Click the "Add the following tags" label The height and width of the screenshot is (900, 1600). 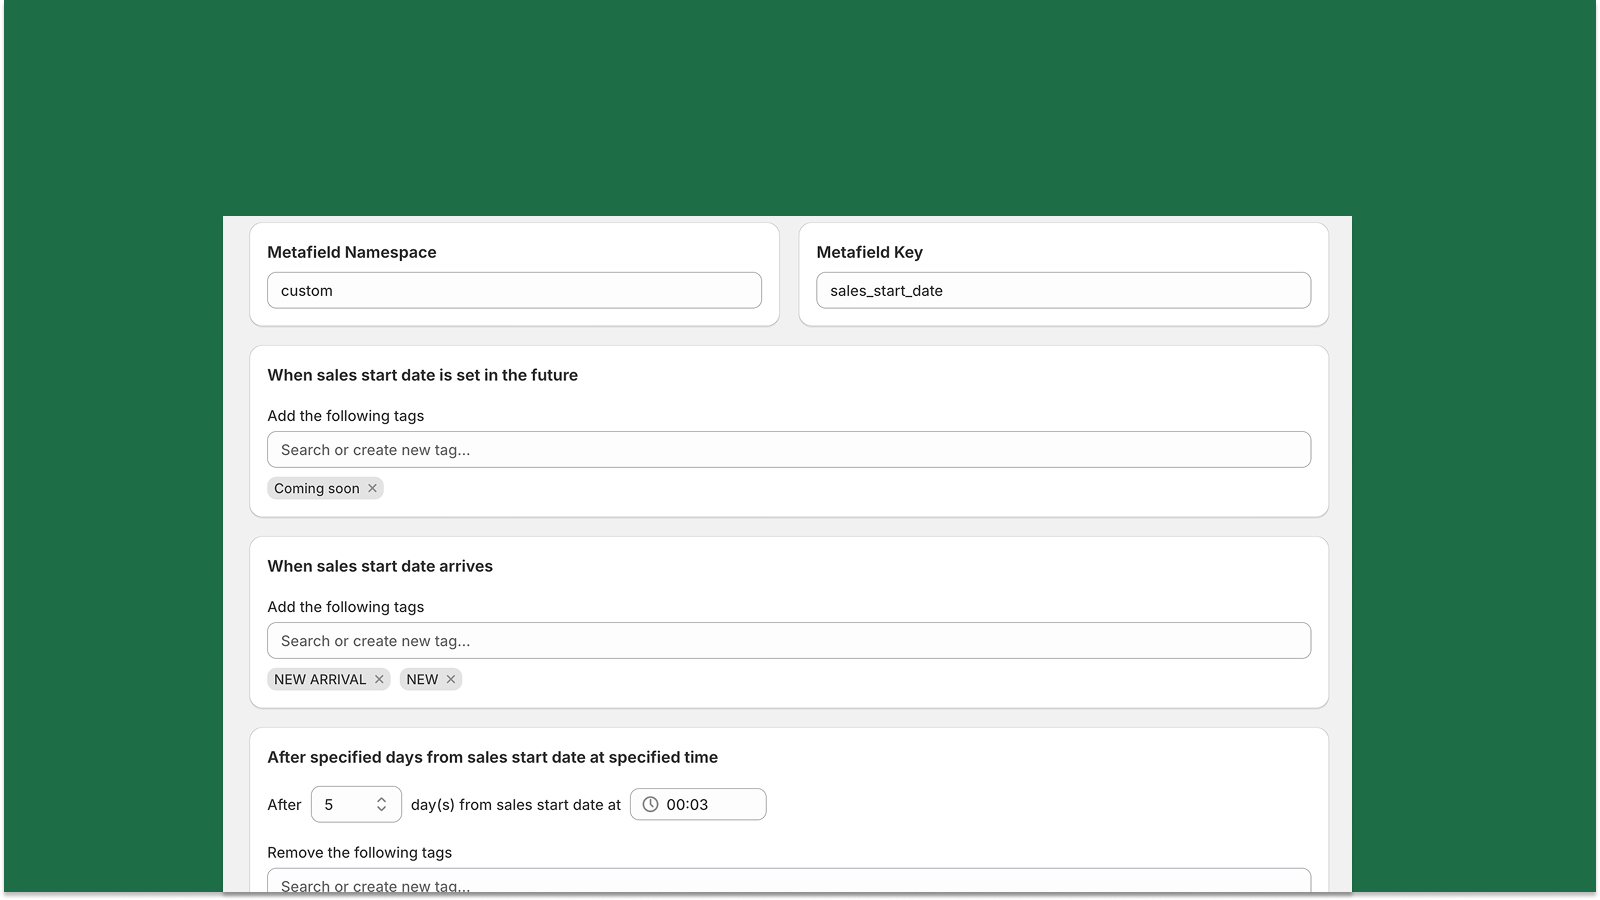345,416
